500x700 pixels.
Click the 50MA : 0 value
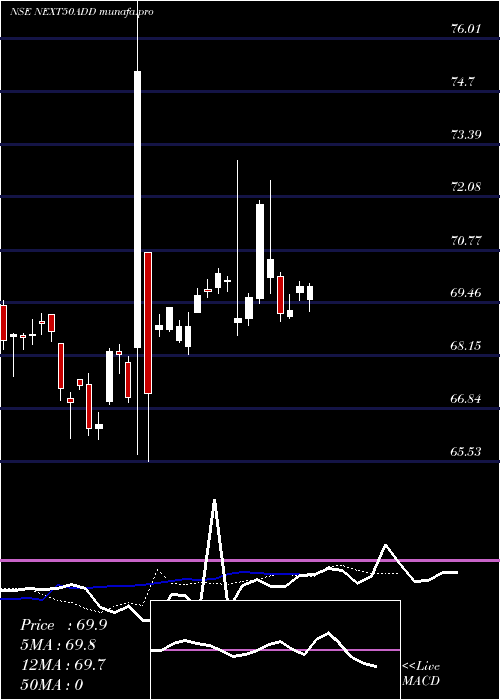52,685
